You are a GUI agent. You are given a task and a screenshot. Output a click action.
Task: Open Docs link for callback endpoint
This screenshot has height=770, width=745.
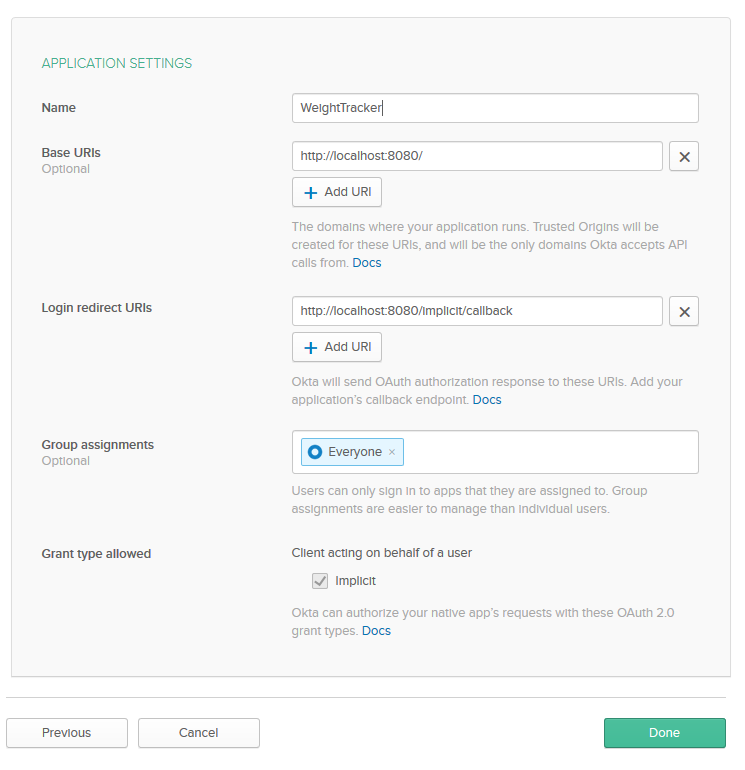[487, 400]
